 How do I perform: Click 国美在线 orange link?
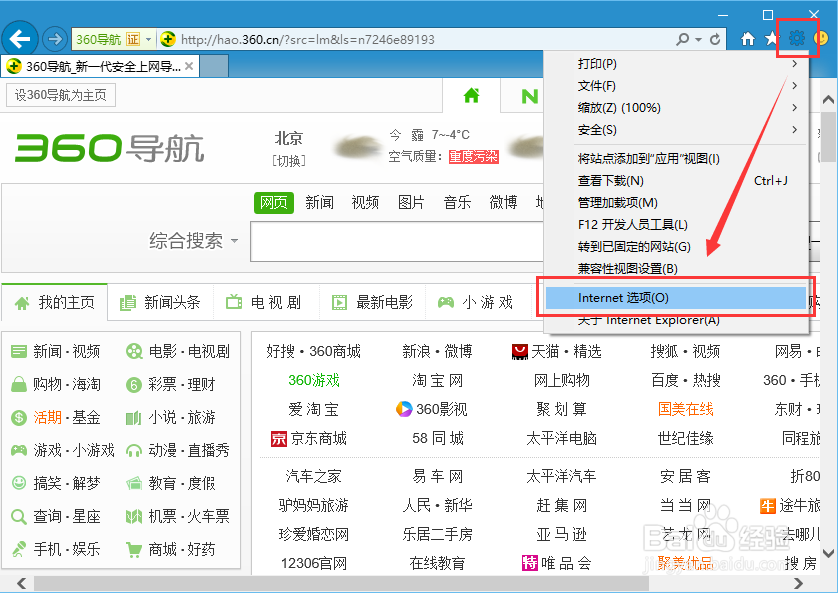(686, 409)
